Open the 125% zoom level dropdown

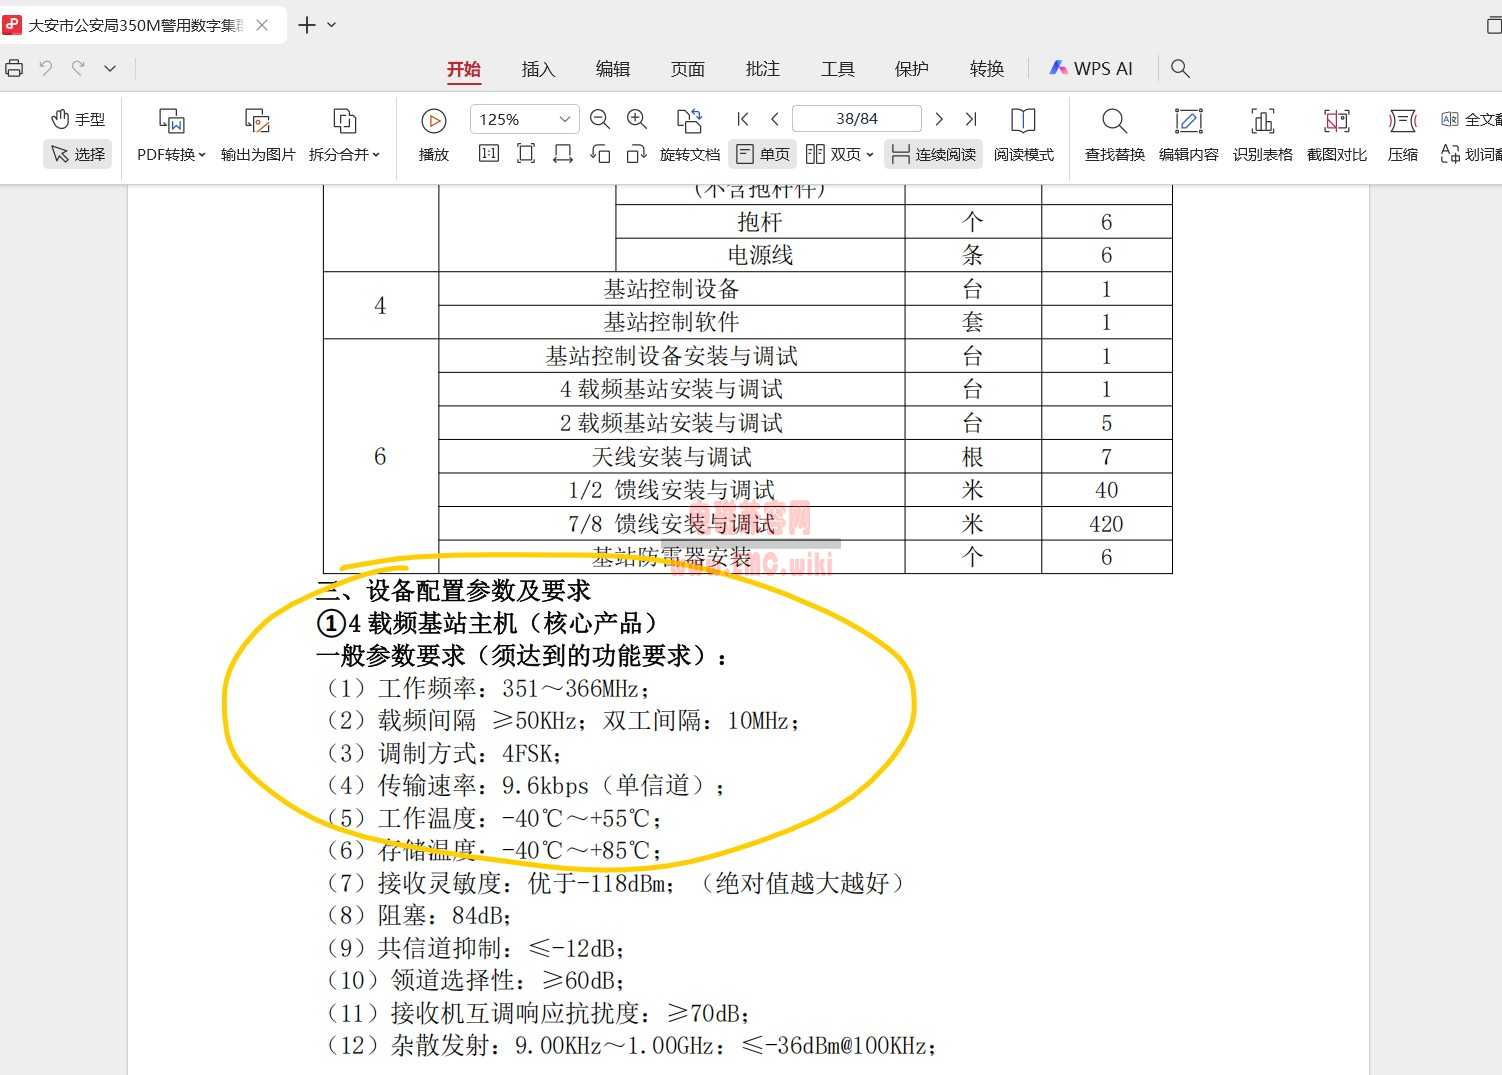(565, 119)
